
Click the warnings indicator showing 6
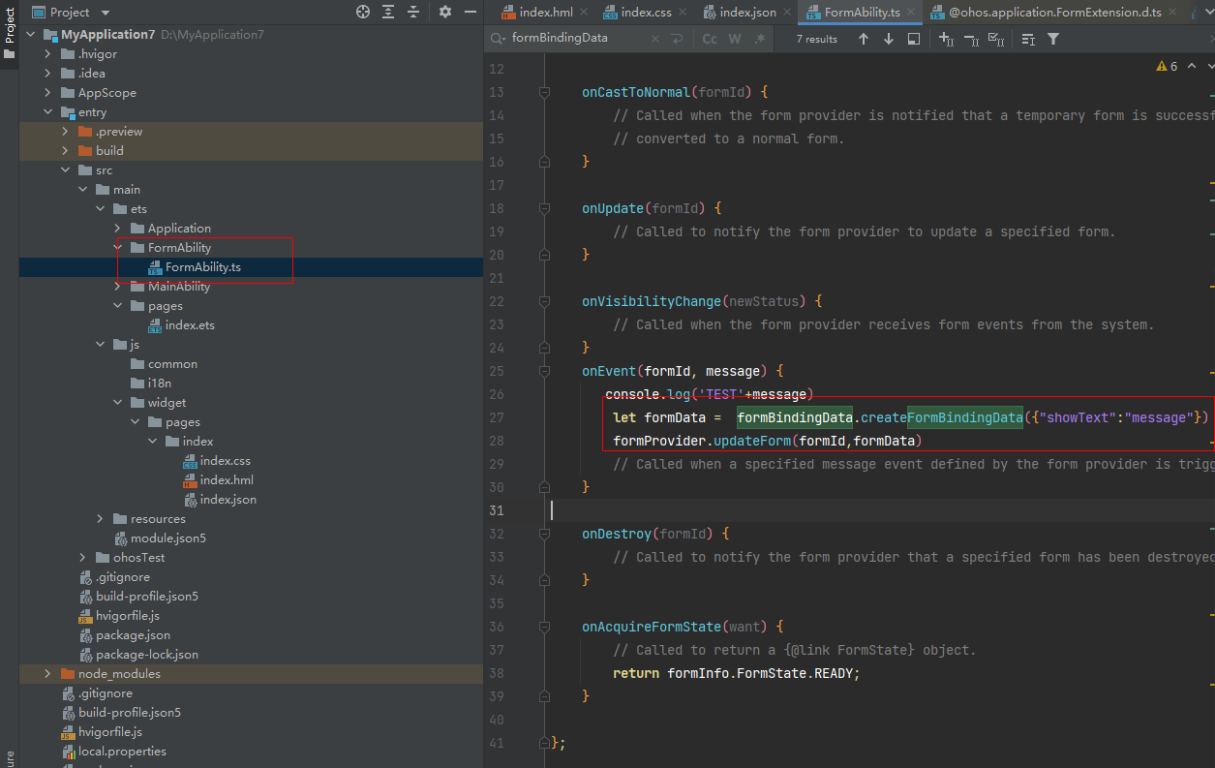click(1167, 66)
